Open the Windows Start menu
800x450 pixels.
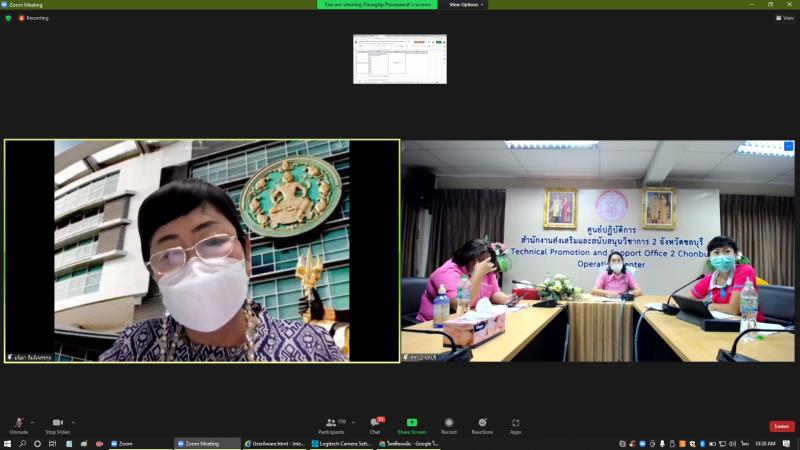(x=7, y=444)
